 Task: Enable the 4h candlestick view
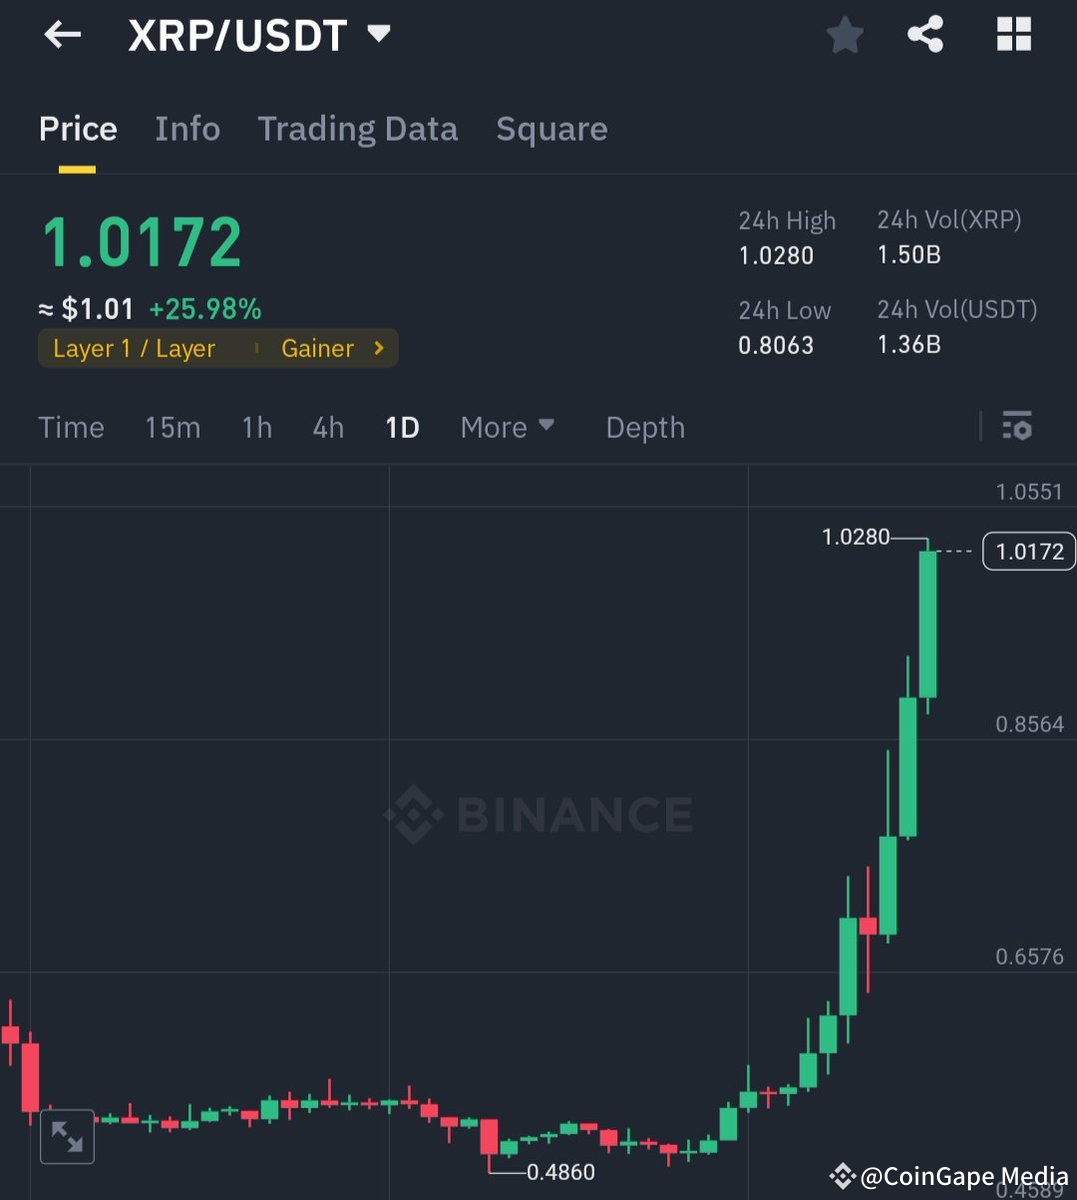point(327,427)
